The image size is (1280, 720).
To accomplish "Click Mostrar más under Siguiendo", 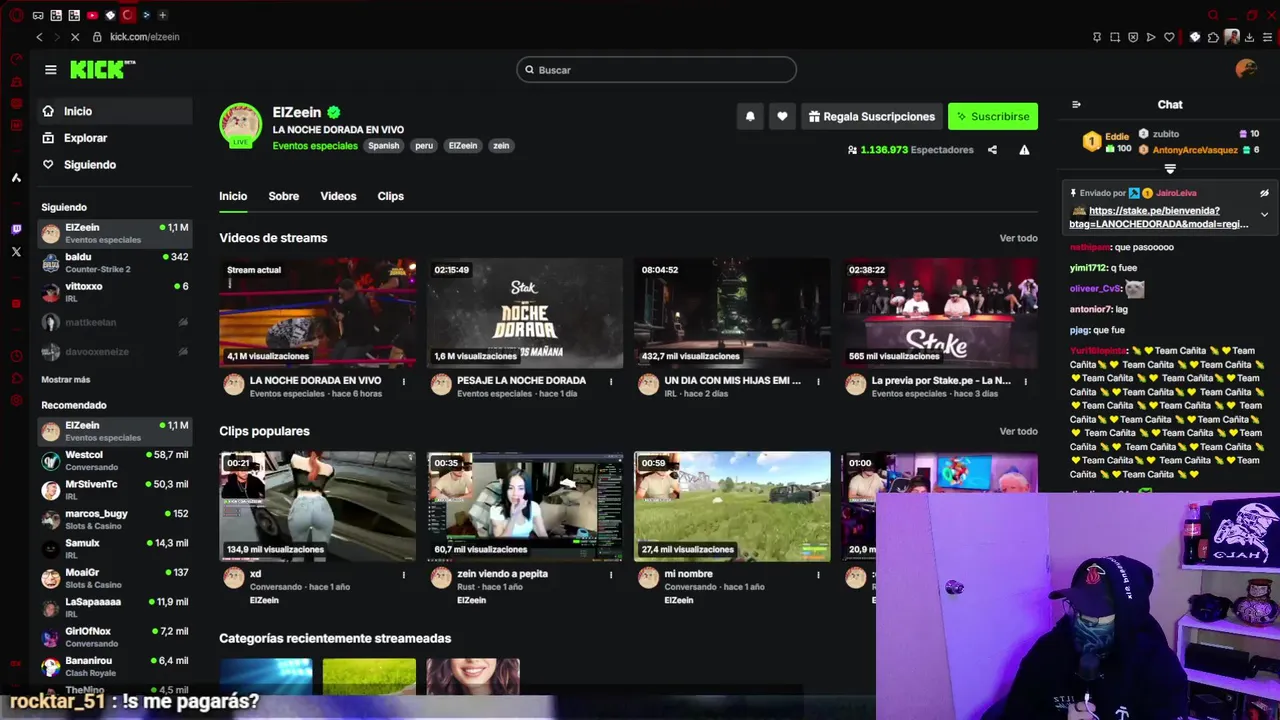I will [x=65, y=380].
